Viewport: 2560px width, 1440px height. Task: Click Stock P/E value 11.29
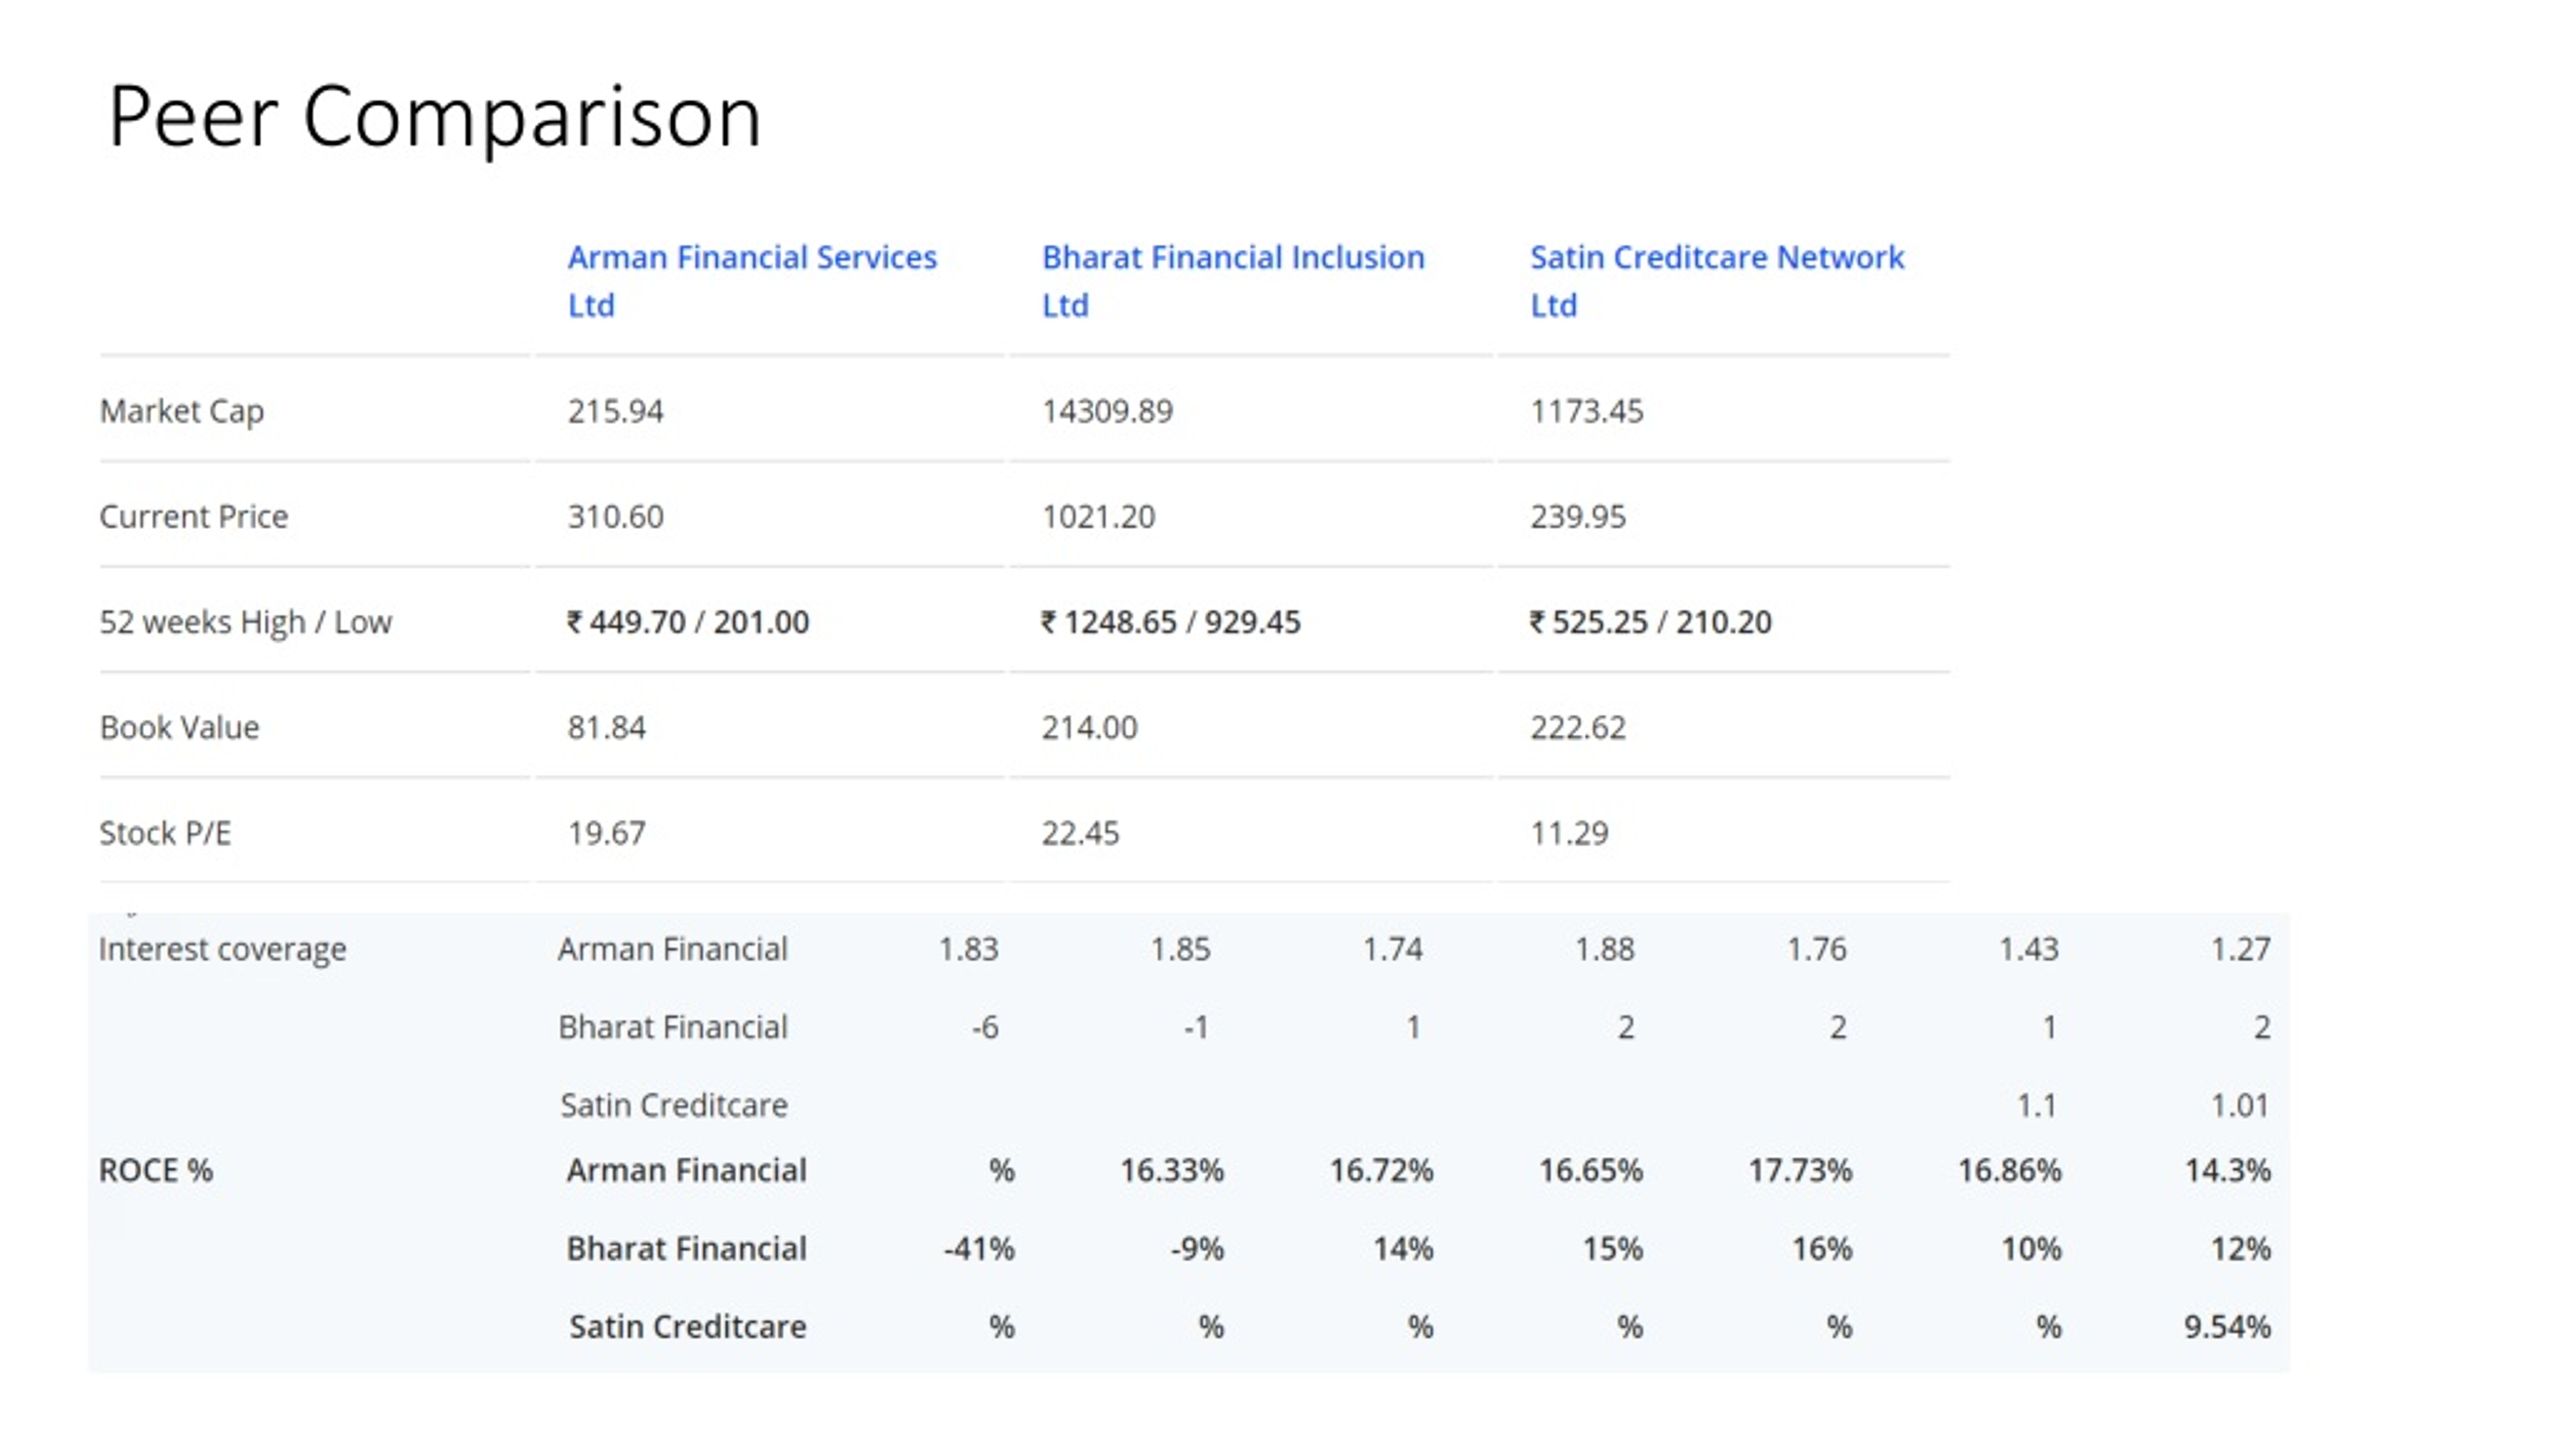click(x=1569, y=833)
